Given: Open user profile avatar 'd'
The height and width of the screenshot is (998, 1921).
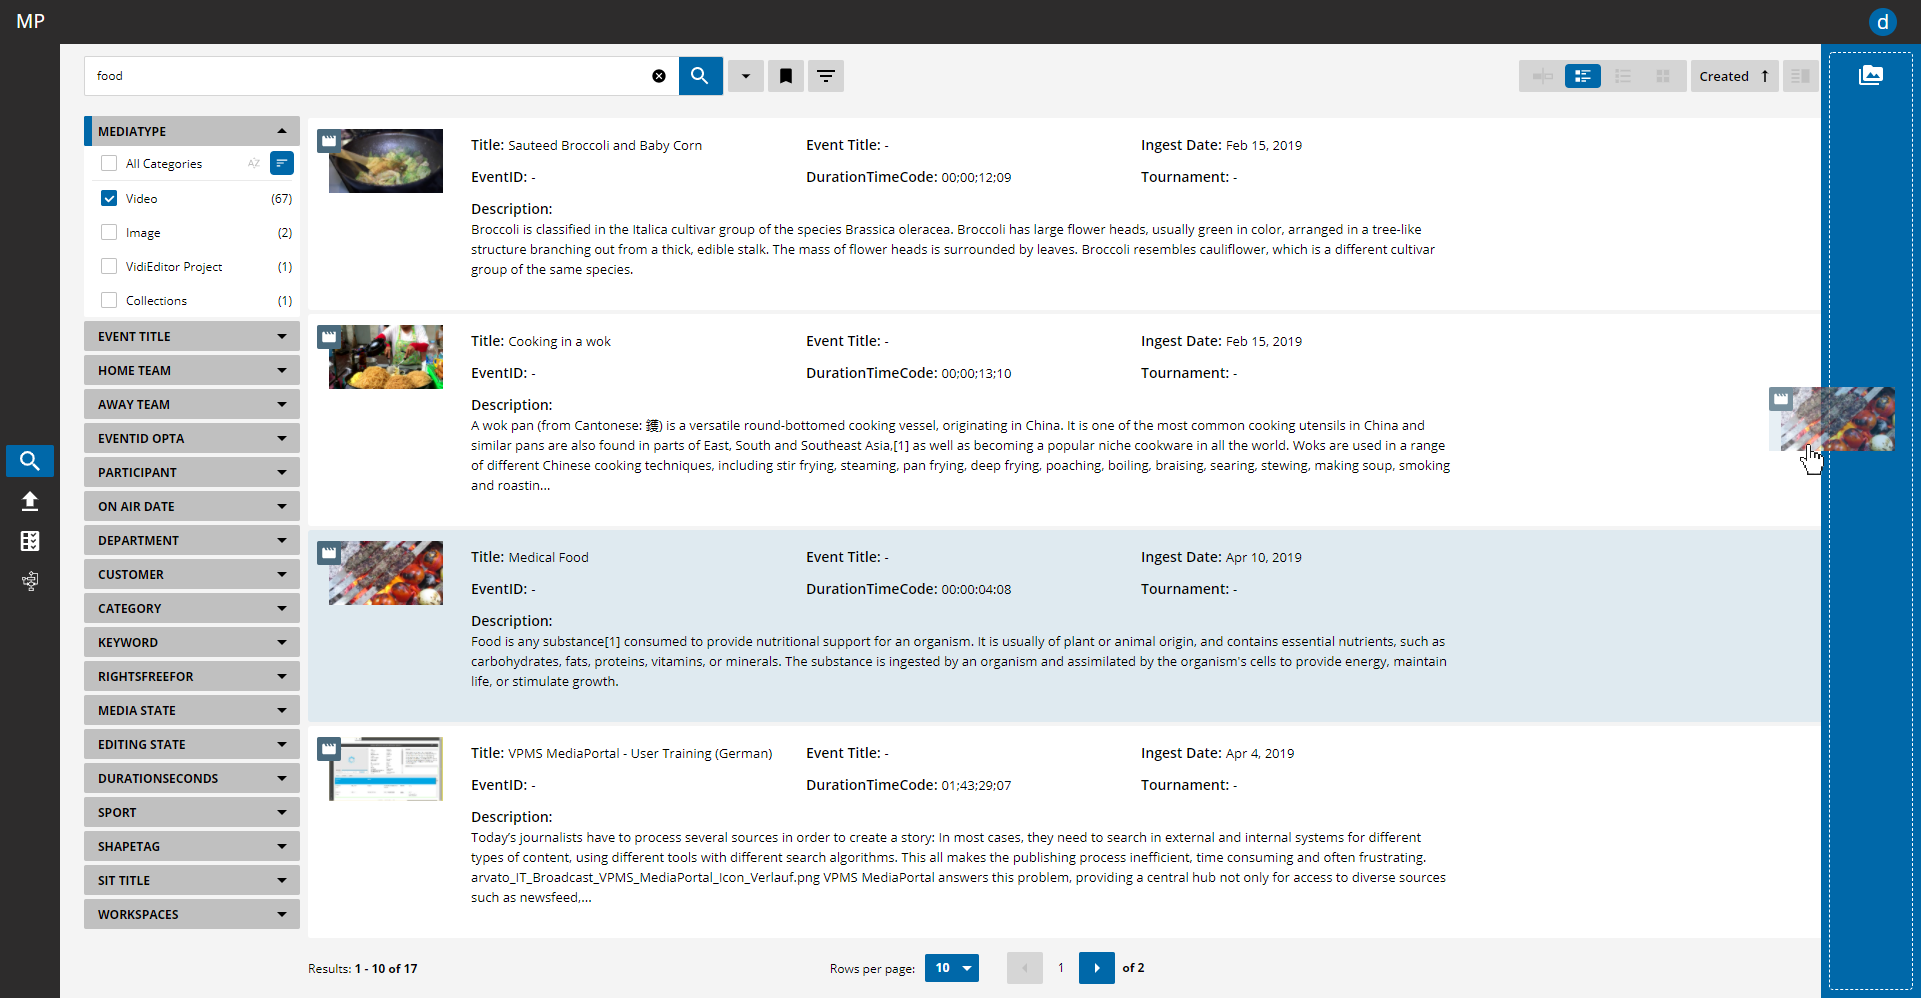Looking at the screenshot, I should click(1882, 22).
